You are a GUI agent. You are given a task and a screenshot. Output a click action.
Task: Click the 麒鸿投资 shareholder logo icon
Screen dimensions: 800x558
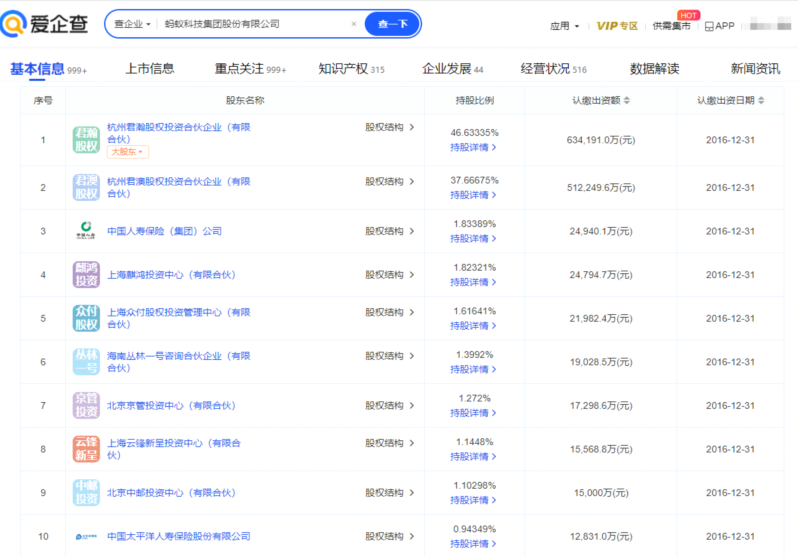point(86,274)
